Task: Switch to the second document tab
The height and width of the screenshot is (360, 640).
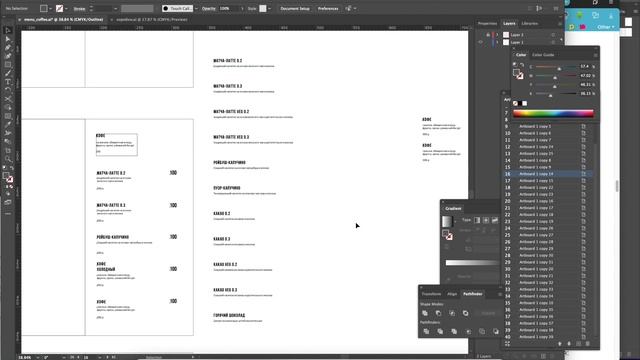Action: pos(151,20)
